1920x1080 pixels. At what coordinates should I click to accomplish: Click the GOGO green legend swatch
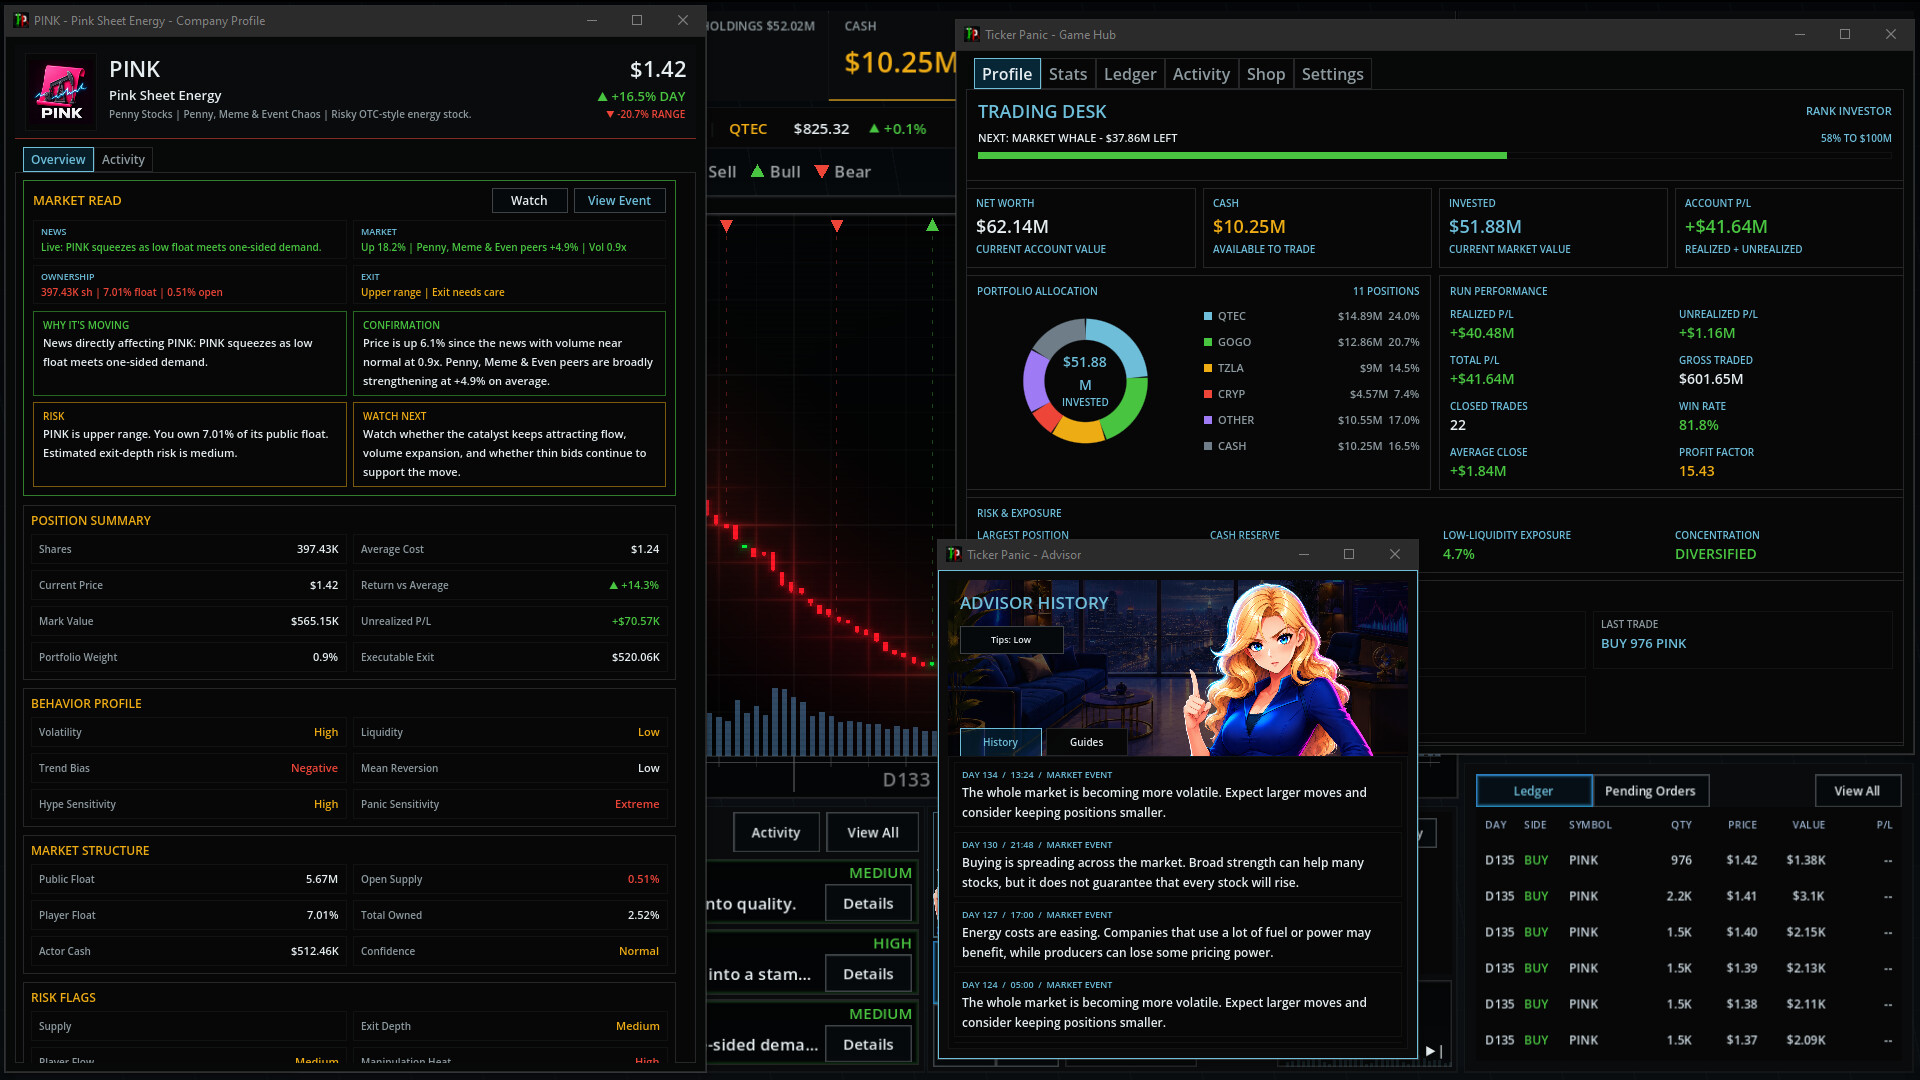point(1208,342)
